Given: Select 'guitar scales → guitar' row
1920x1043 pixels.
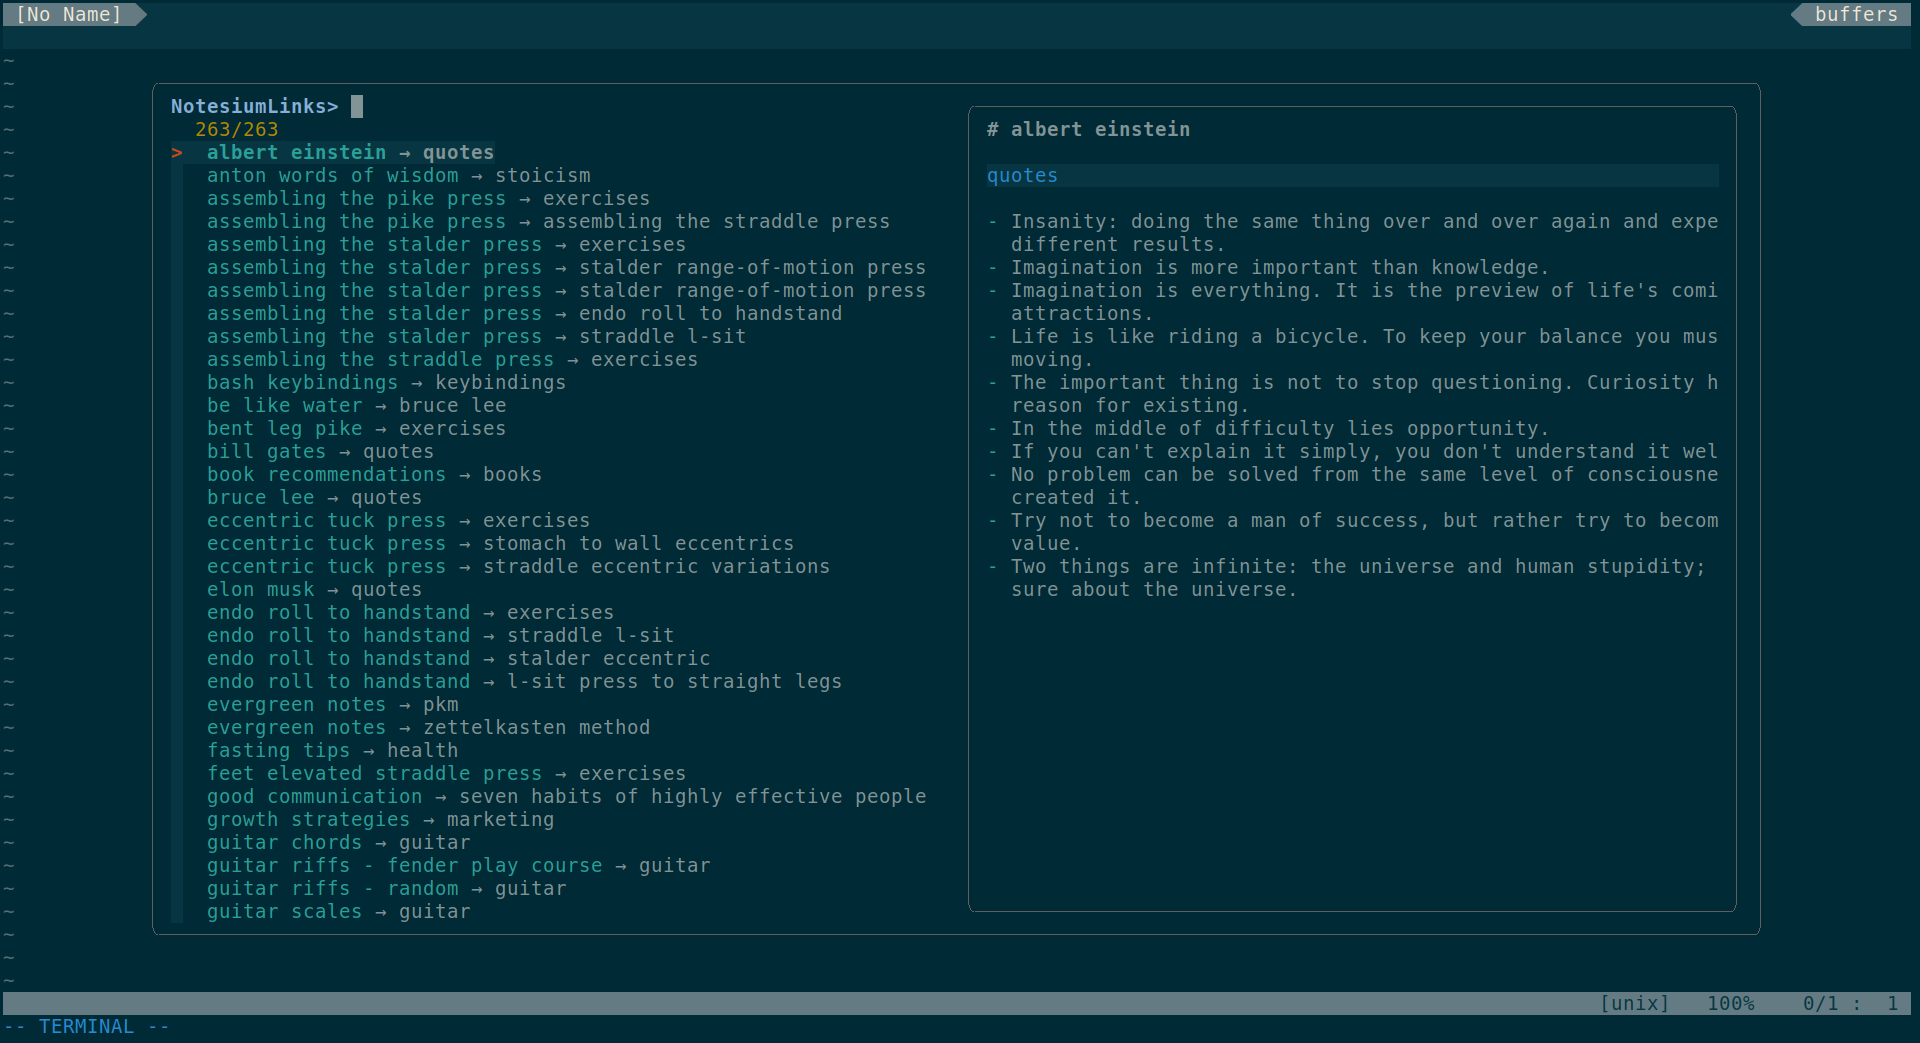Looking at the screenshot, I should coord(338,911).
